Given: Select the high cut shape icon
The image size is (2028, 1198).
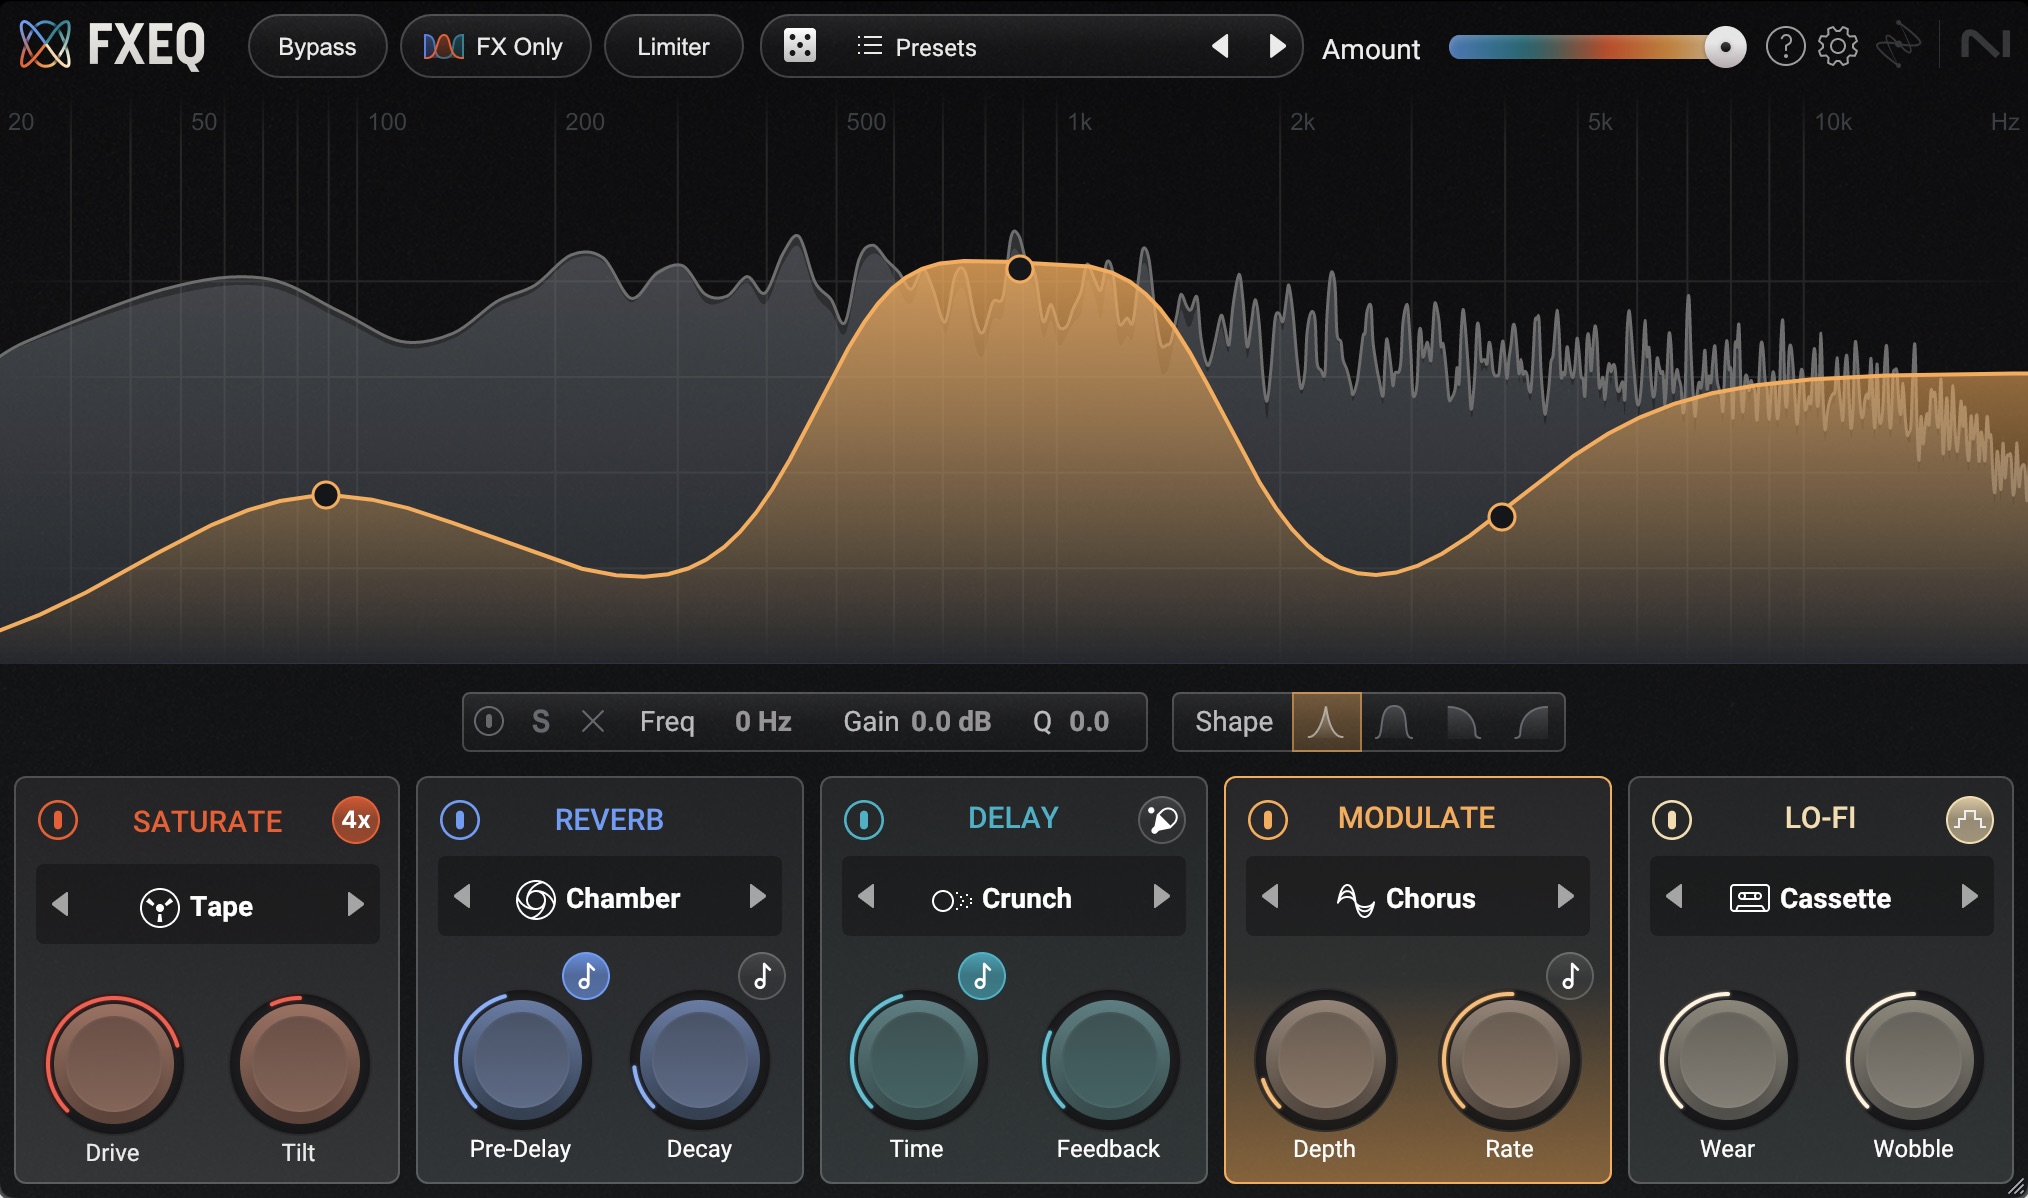Looking at the screenshot, I should (1463, 721).
